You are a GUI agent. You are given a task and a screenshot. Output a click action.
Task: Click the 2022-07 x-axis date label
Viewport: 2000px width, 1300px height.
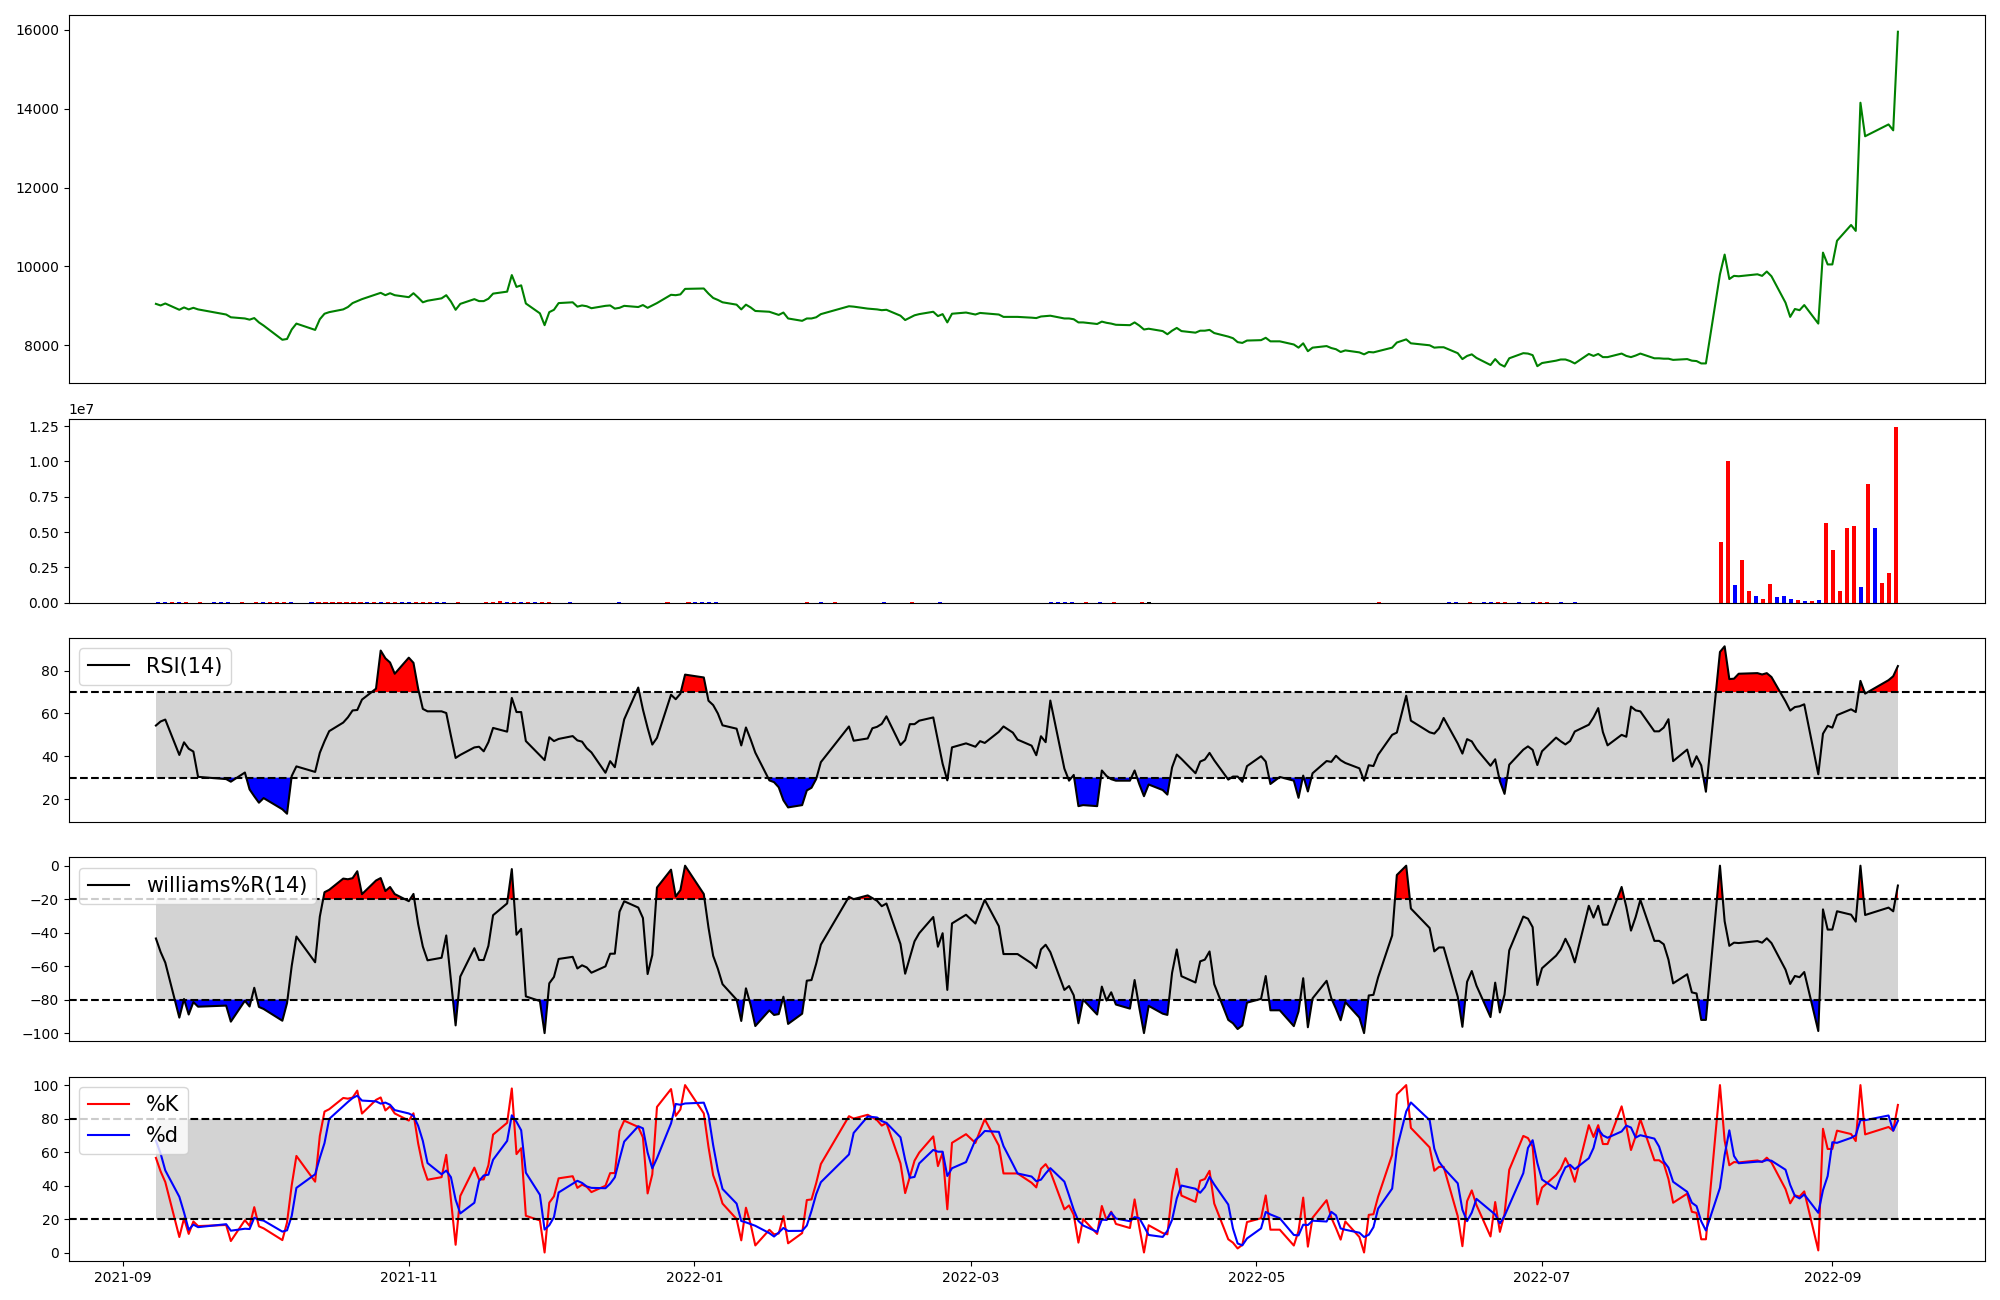click(x=1541, y=1277)
